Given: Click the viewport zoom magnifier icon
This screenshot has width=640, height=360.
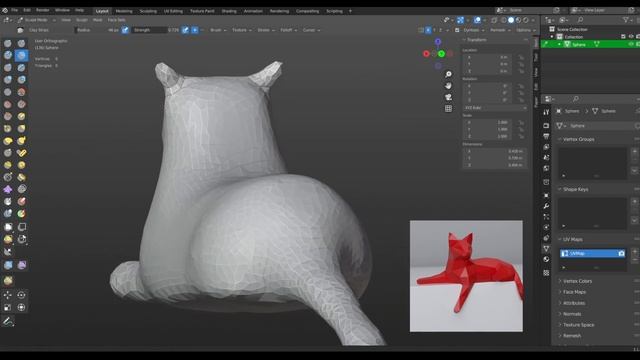Looking at the screenshot, I should [448, 74].
